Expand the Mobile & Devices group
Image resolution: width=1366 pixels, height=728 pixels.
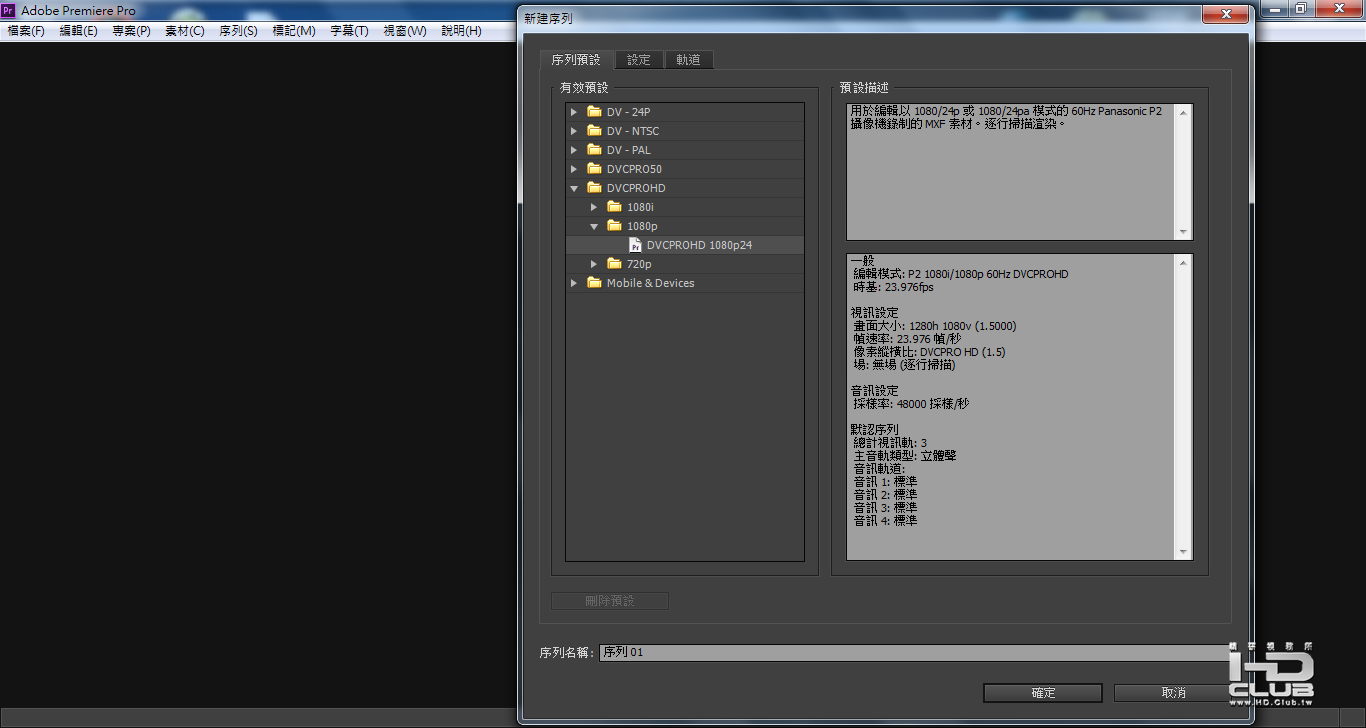coord(574,283)
